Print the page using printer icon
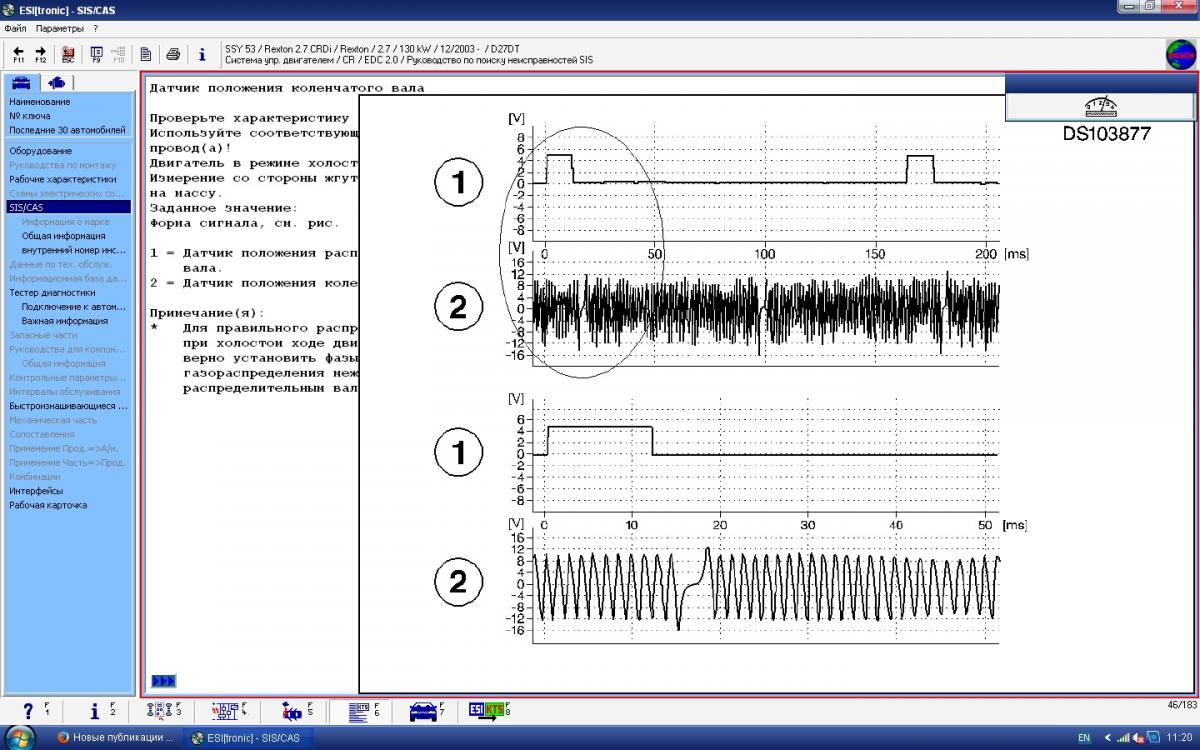Image resolution: width=1200 pixels, height=750 pixels. (x=173, y=54)
